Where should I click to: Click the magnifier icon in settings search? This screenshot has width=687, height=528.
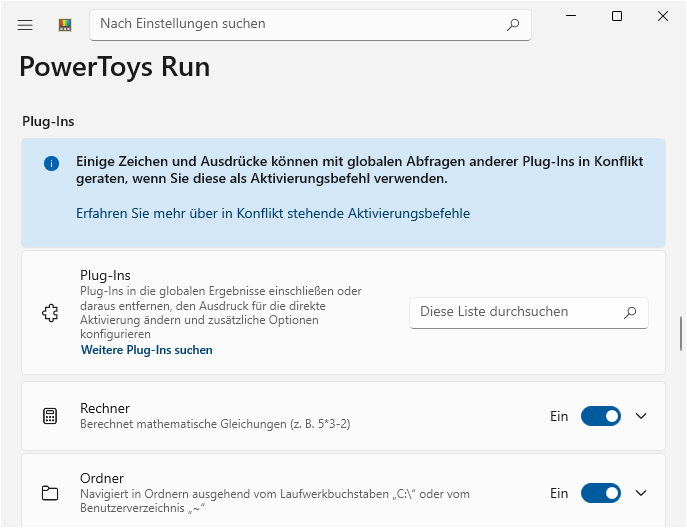click(x=513, y=25)
